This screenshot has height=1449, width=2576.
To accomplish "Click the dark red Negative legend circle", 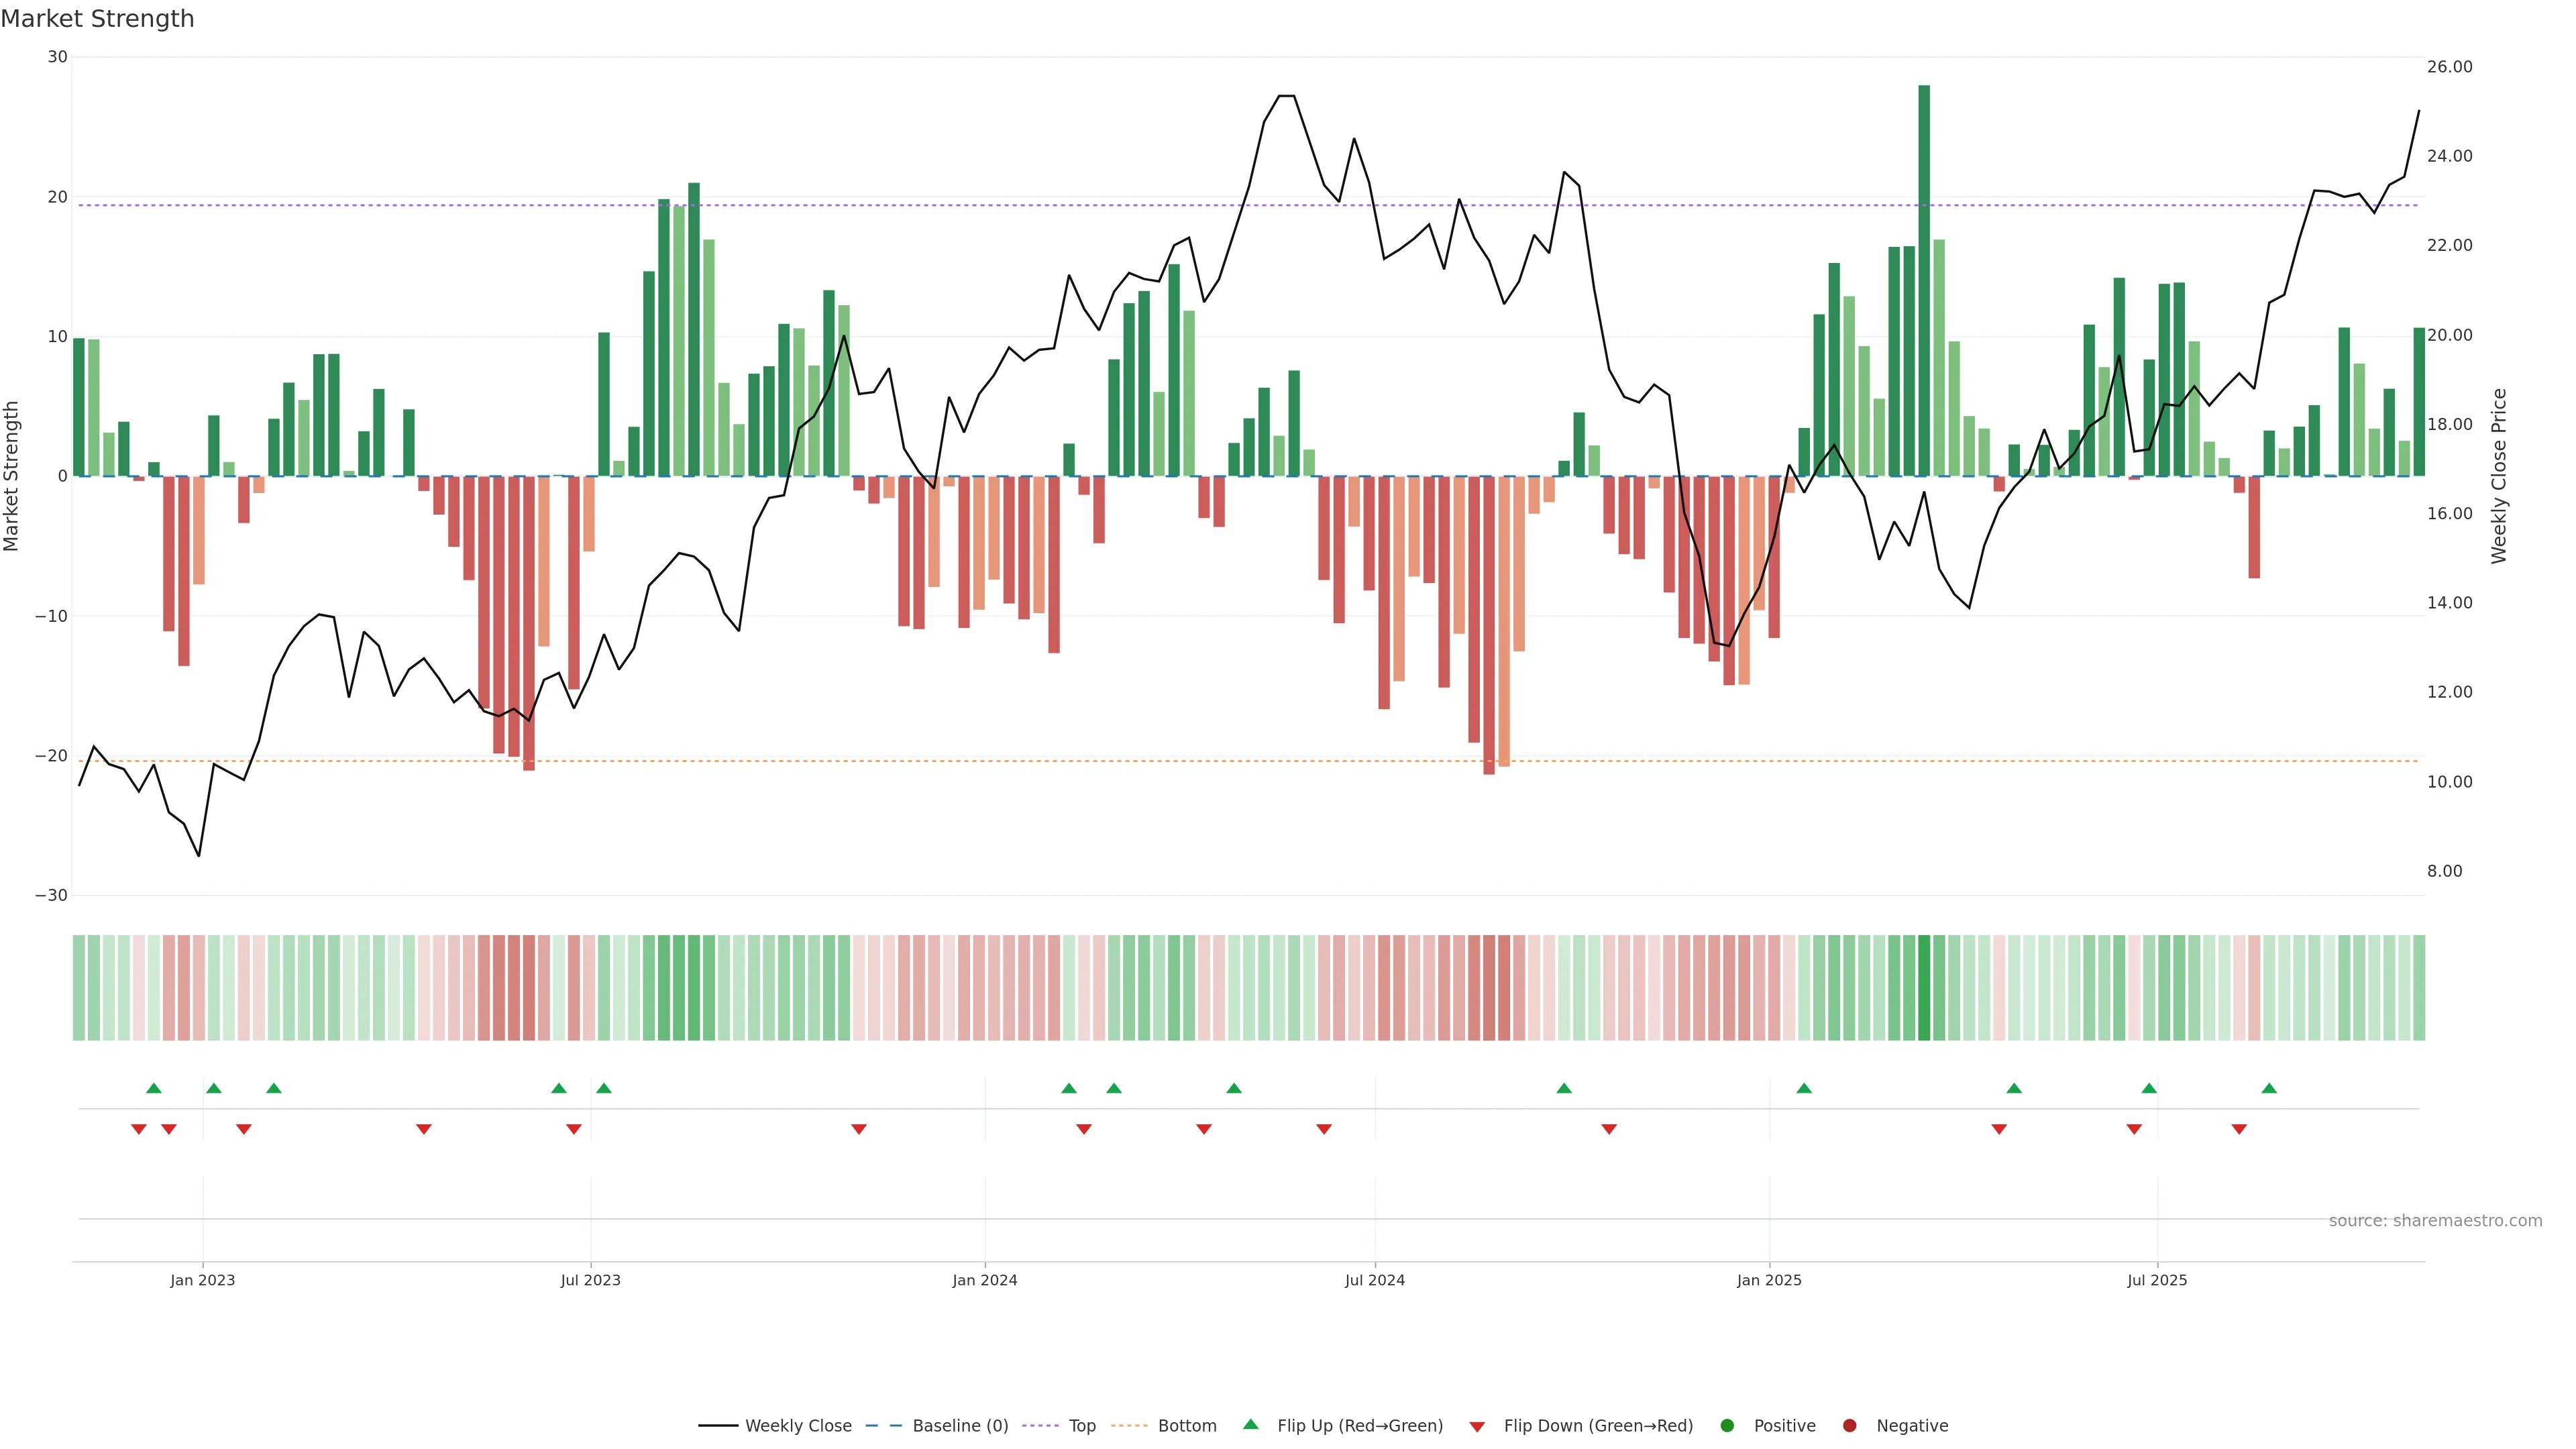I will click(x=1849, y=1426).
